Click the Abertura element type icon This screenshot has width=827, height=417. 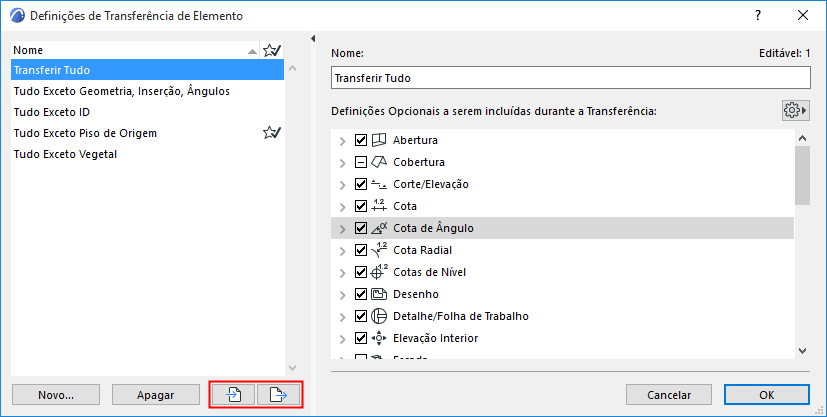click(x=379, y=140)
